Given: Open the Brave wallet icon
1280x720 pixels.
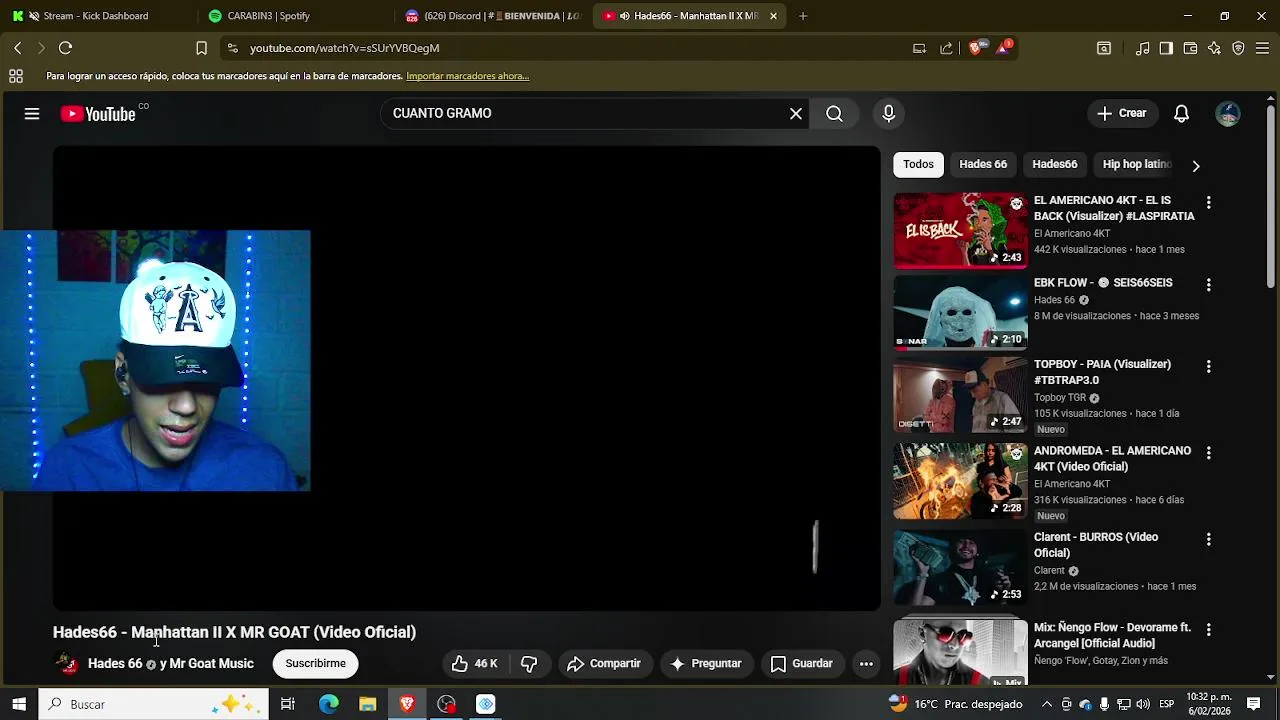Looking at the screenshot, I should (x=1190, y=48).
